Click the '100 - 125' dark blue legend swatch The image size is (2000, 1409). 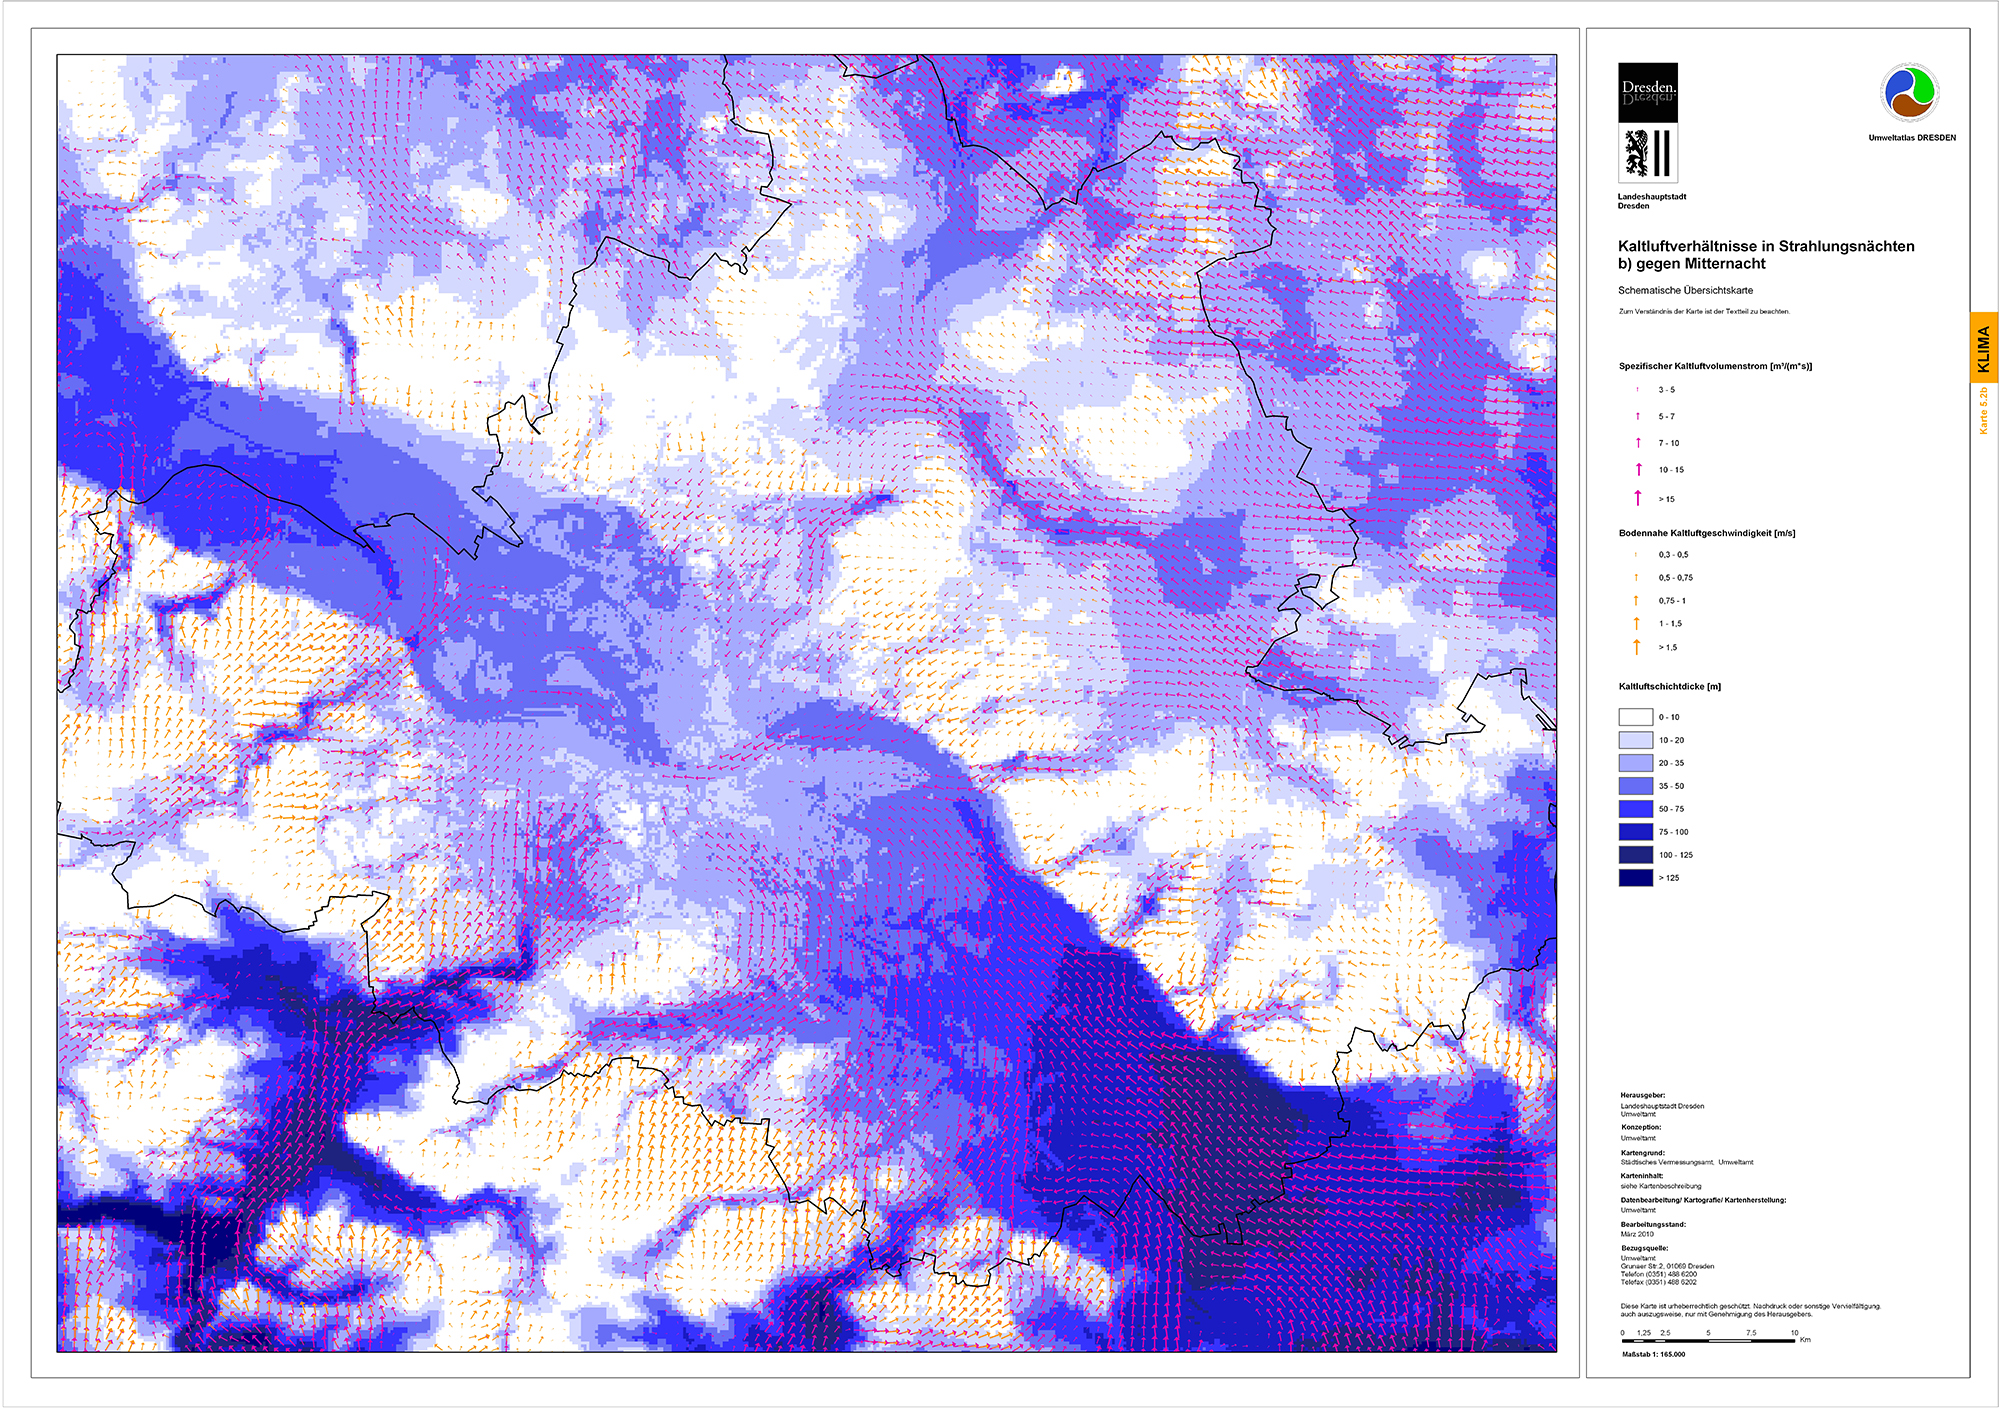[x=1636, y=855]
